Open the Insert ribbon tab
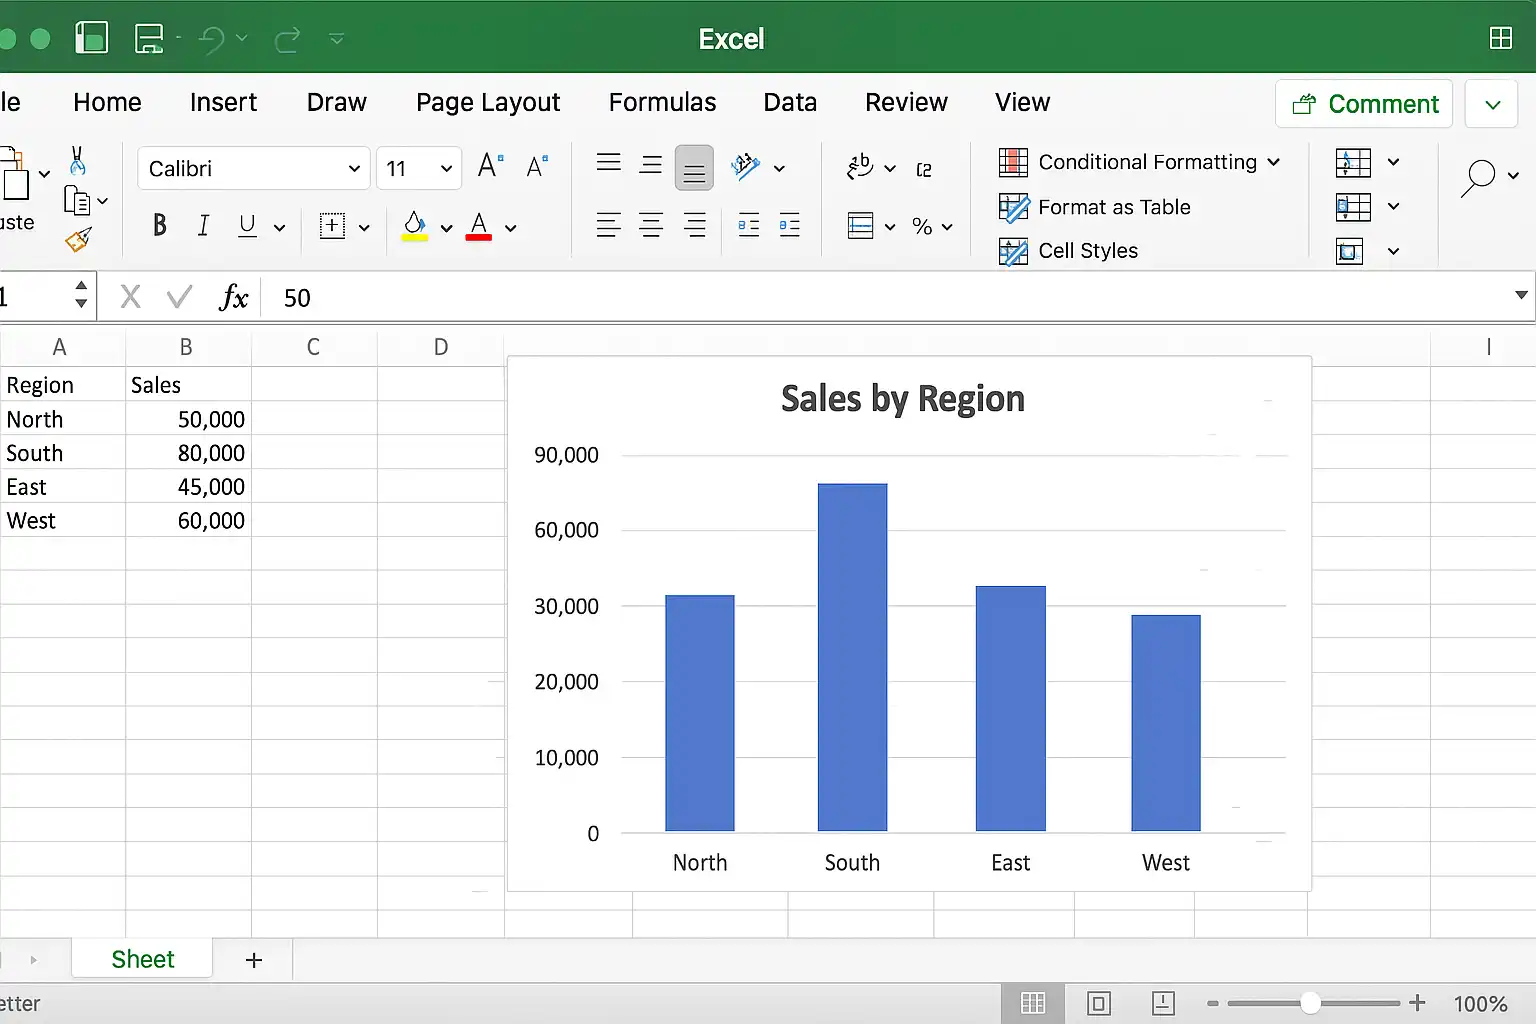Screen dimensions: 1536x1024 pyautogui.click(x=223, y=102)
